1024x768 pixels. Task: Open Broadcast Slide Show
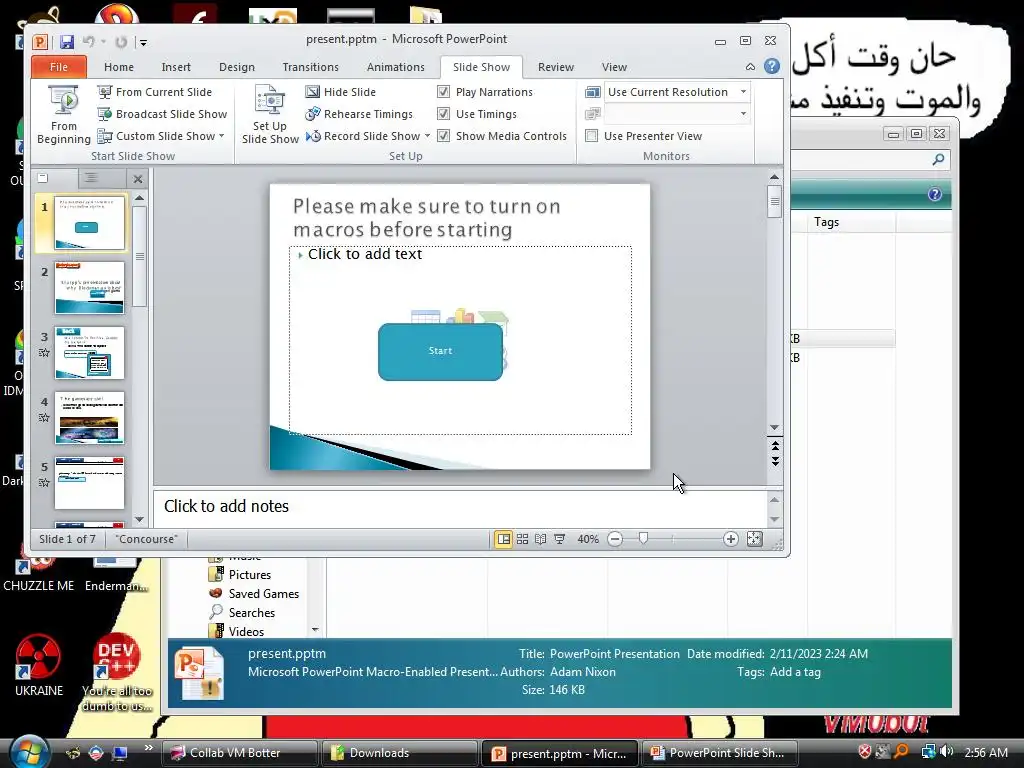(162, 114)
